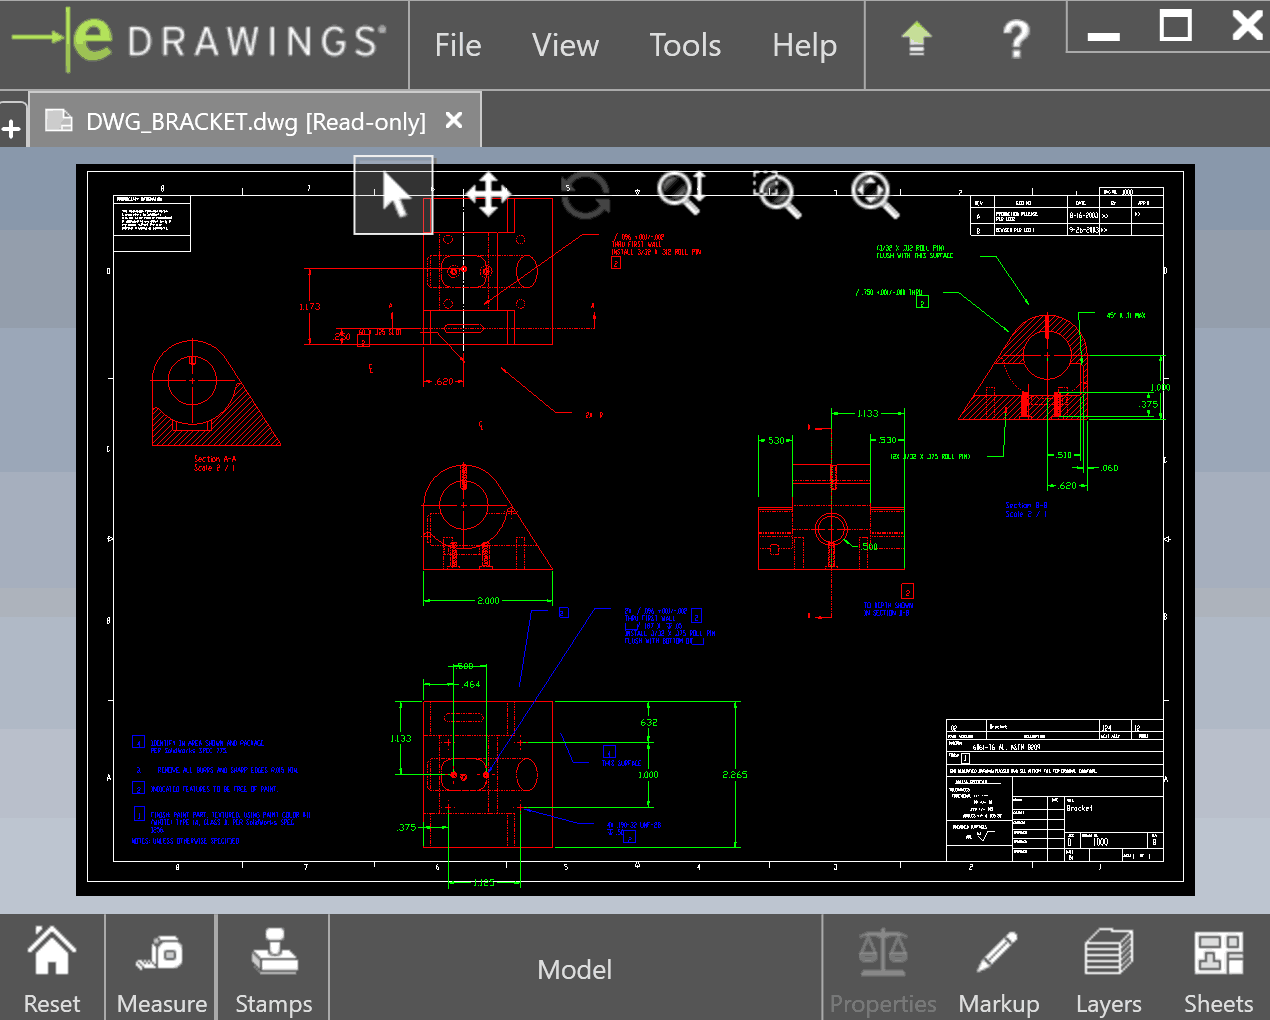
Task: Click the green up-arrow icon
Action: (x=916, y=41)
